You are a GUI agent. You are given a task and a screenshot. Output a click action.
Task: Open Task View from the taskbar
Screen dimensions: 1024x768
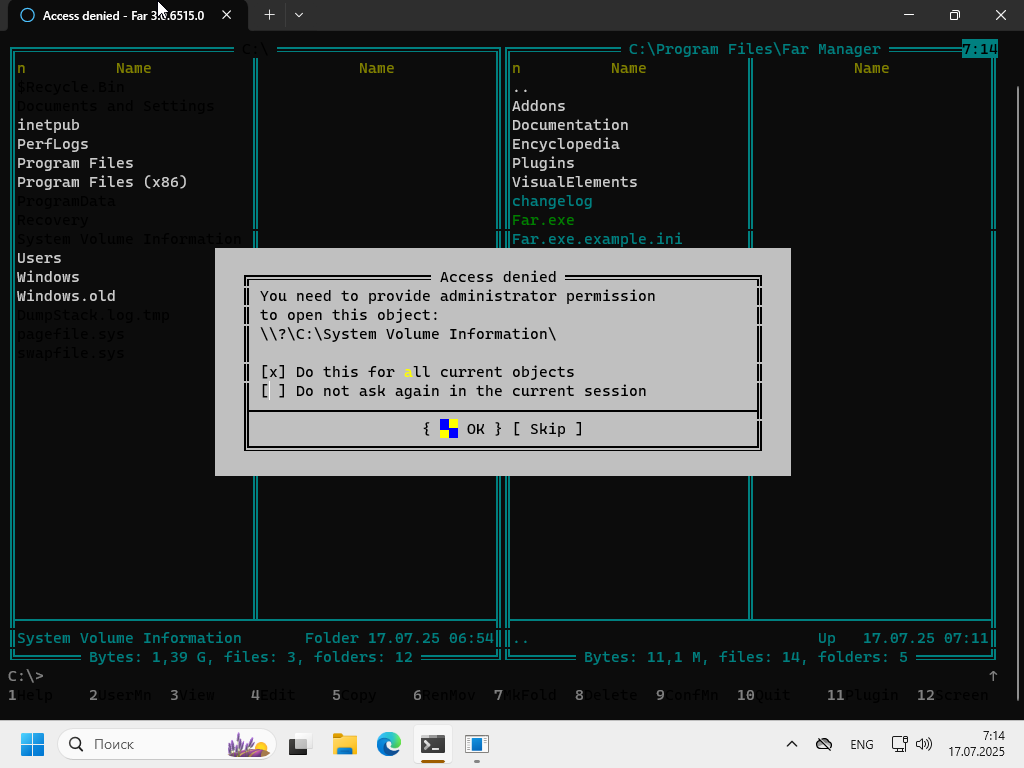pyautogui.click(x=300, y=744)
